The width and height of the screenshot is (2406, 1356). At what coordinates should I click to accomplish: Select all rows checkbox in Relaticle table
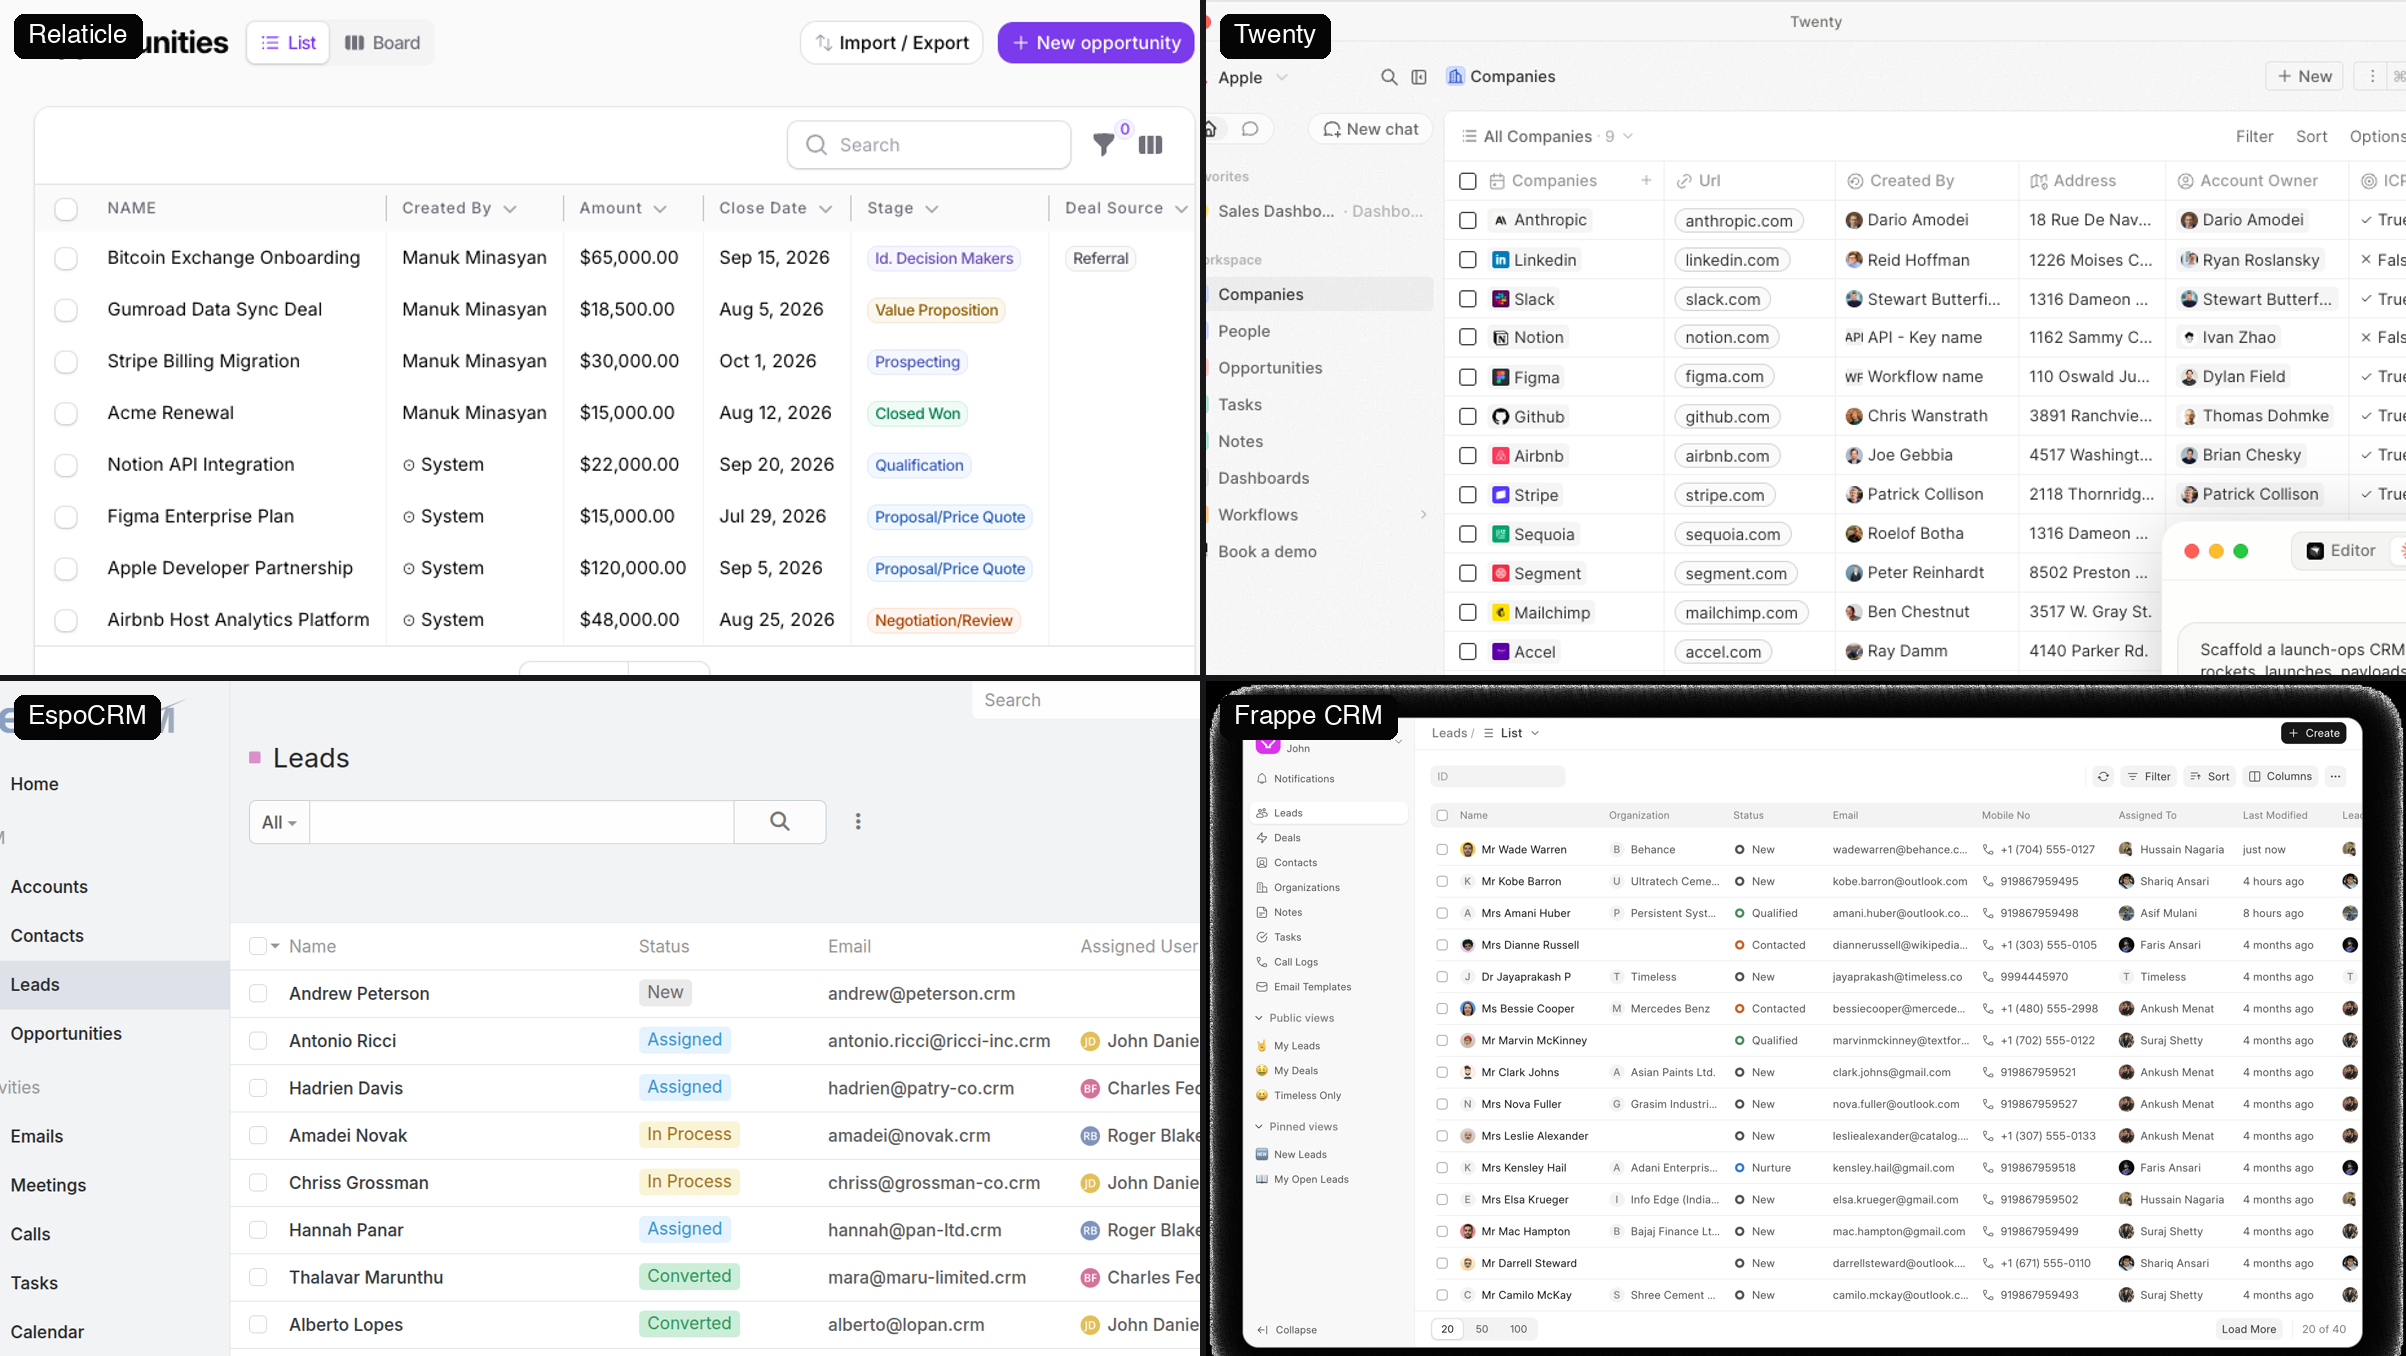tap(66, 209)
